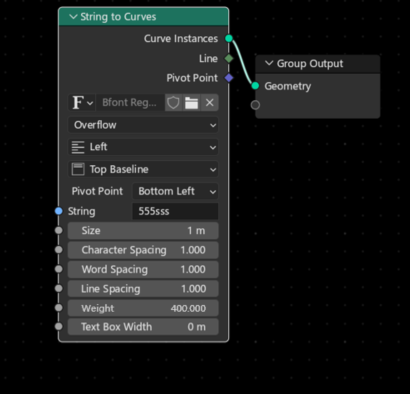Select the String to Curves node title
410x394 pixels.
(118, 17)
